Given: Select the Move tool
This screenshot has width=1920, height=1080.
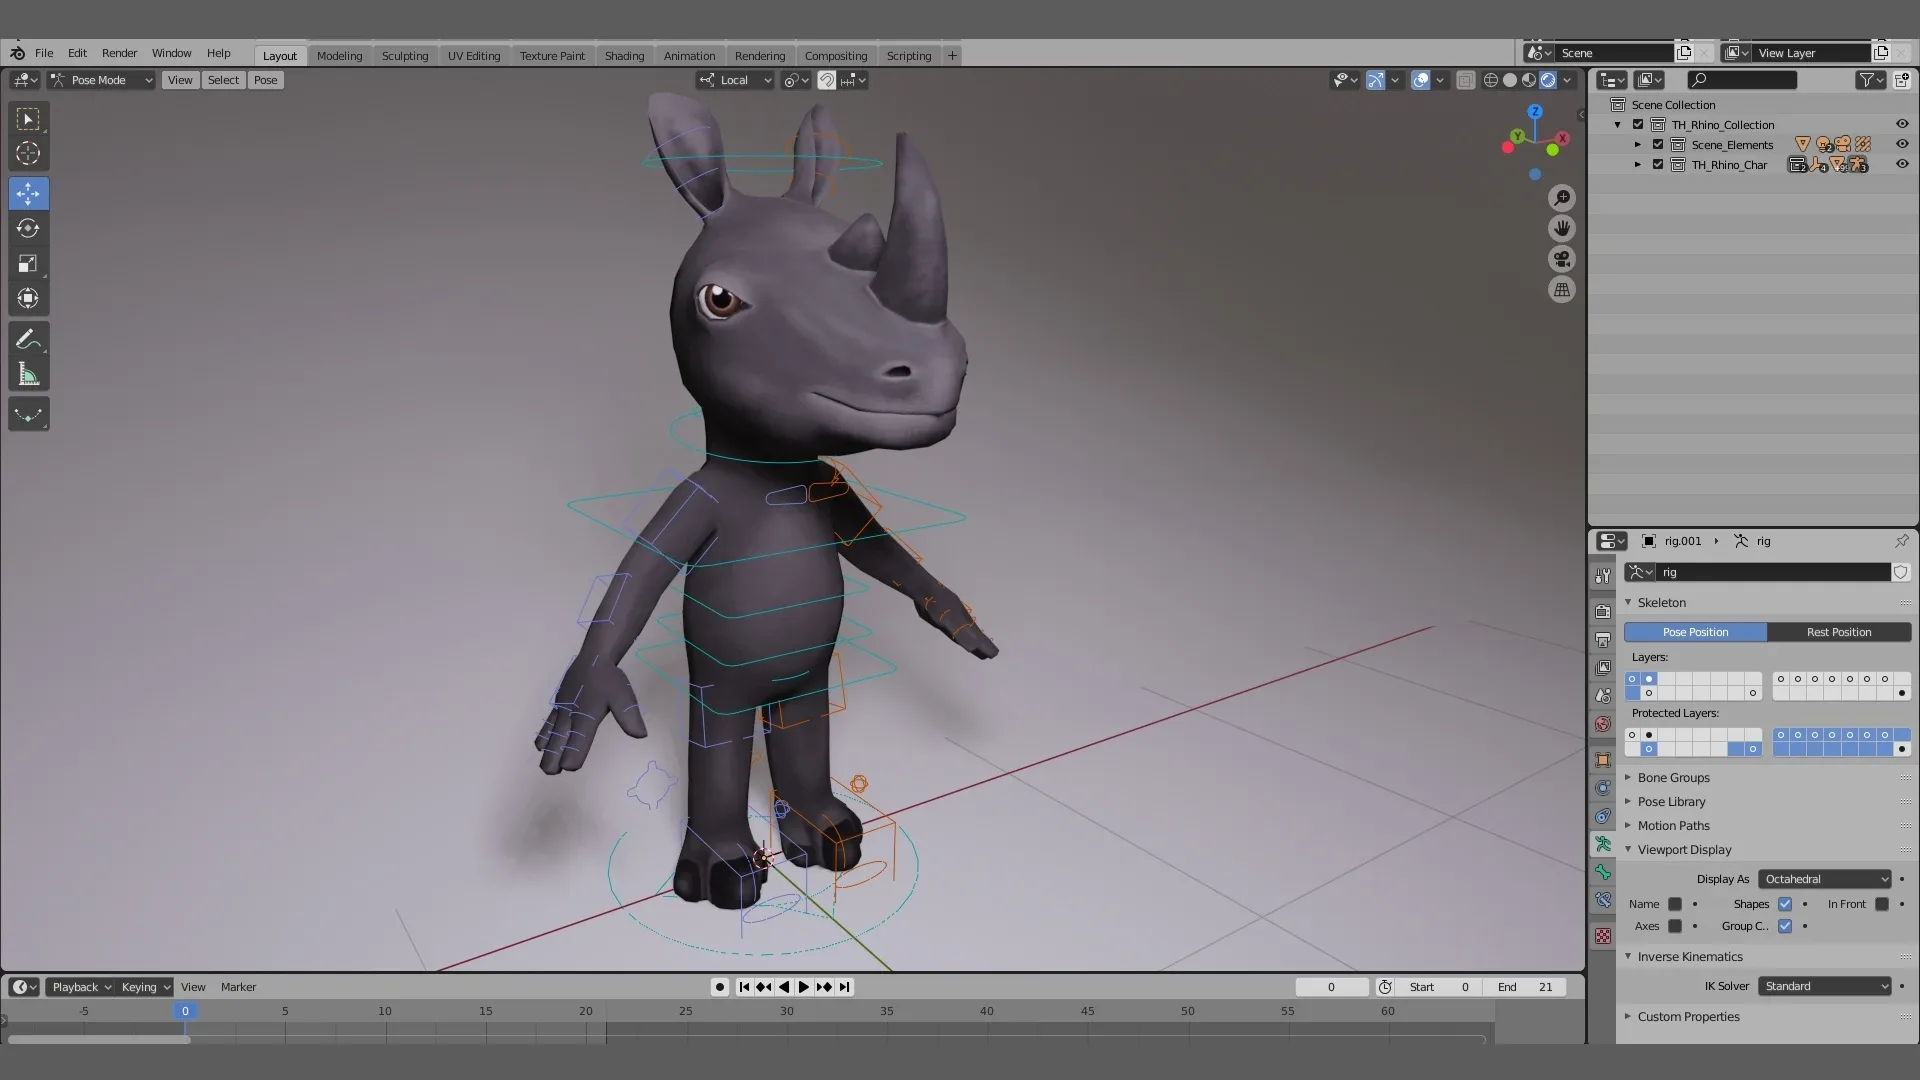Looking at the screenshot, I should 28,193.
